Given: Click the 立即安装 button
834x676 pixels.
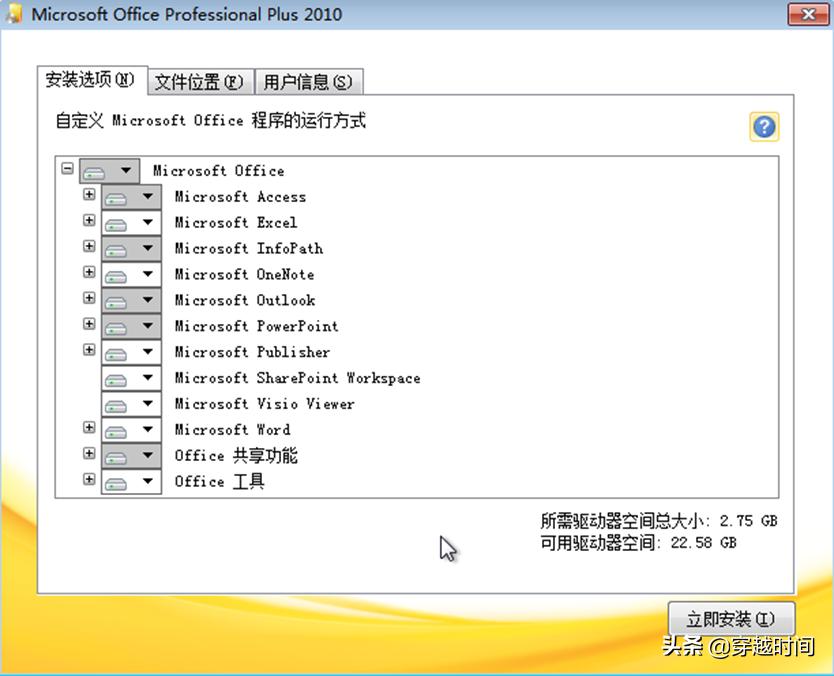Looking at the screenshot, I should [x=729, y=618].
